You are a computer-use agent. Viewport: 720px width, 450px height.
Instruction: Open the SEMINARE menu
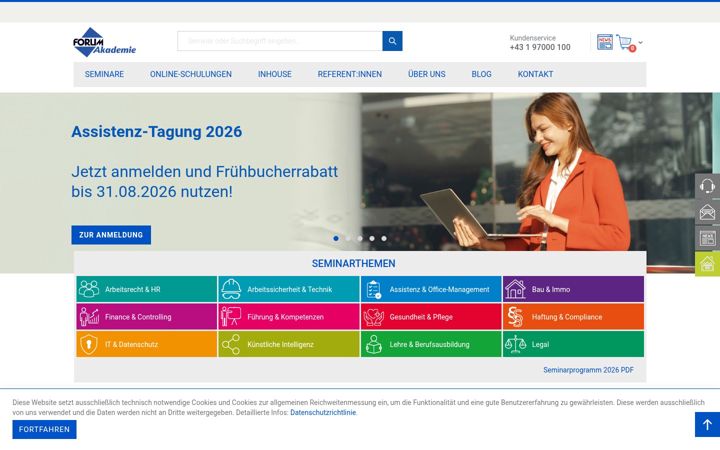pyautogui.click(x=104, y=74)
